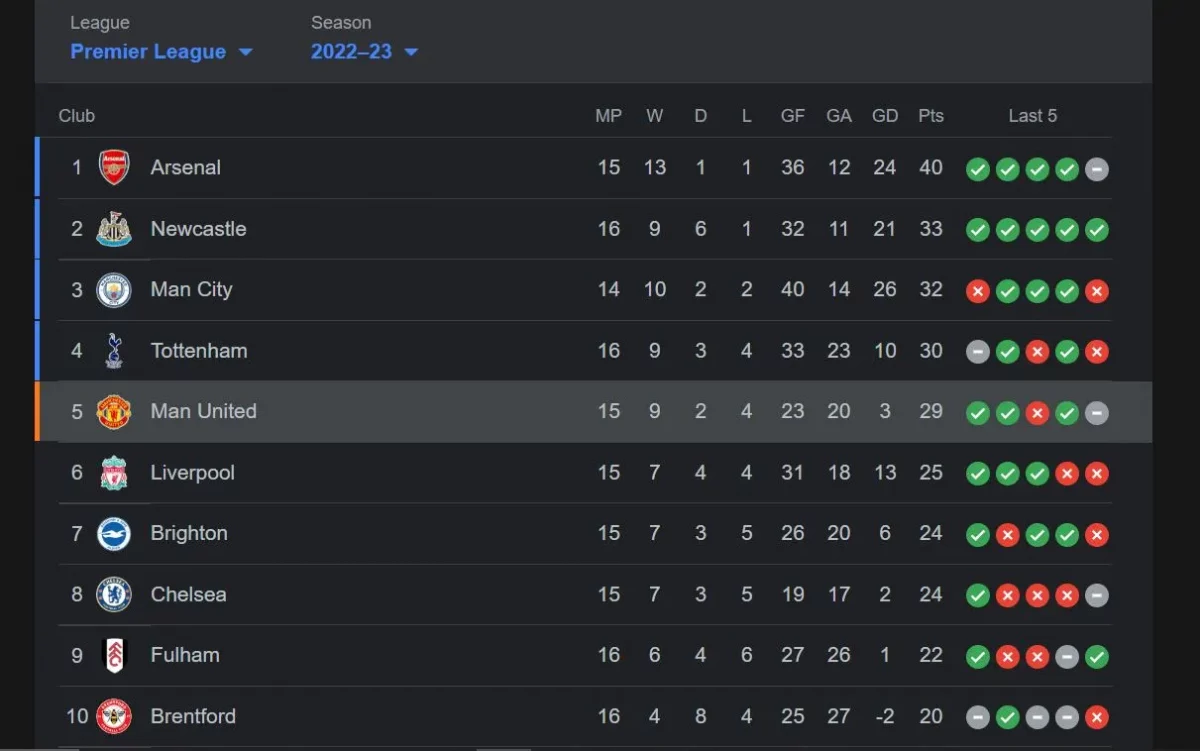Screen dimensions: 1200x751
Task: Open the Arsenal team name link
Action: point(186,167)
